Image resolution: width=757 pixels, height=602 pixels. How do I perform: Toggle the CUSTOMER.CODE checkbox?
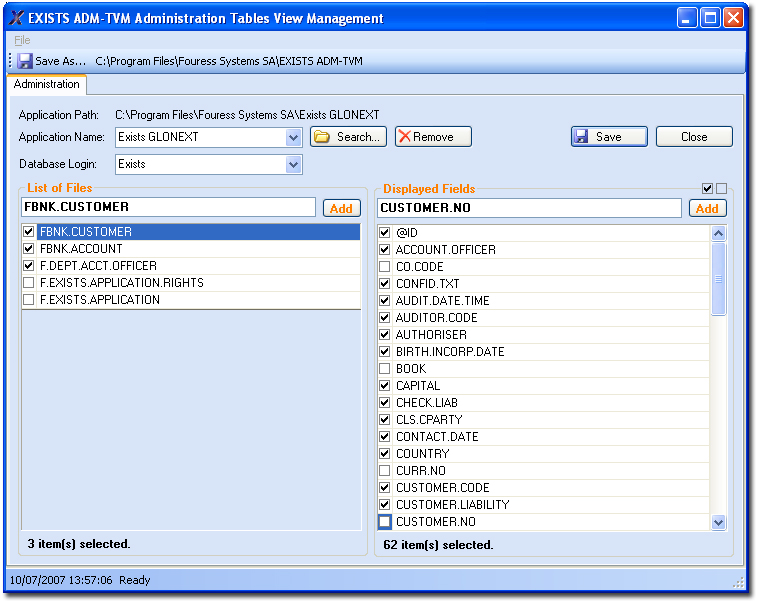pos(385,488)
